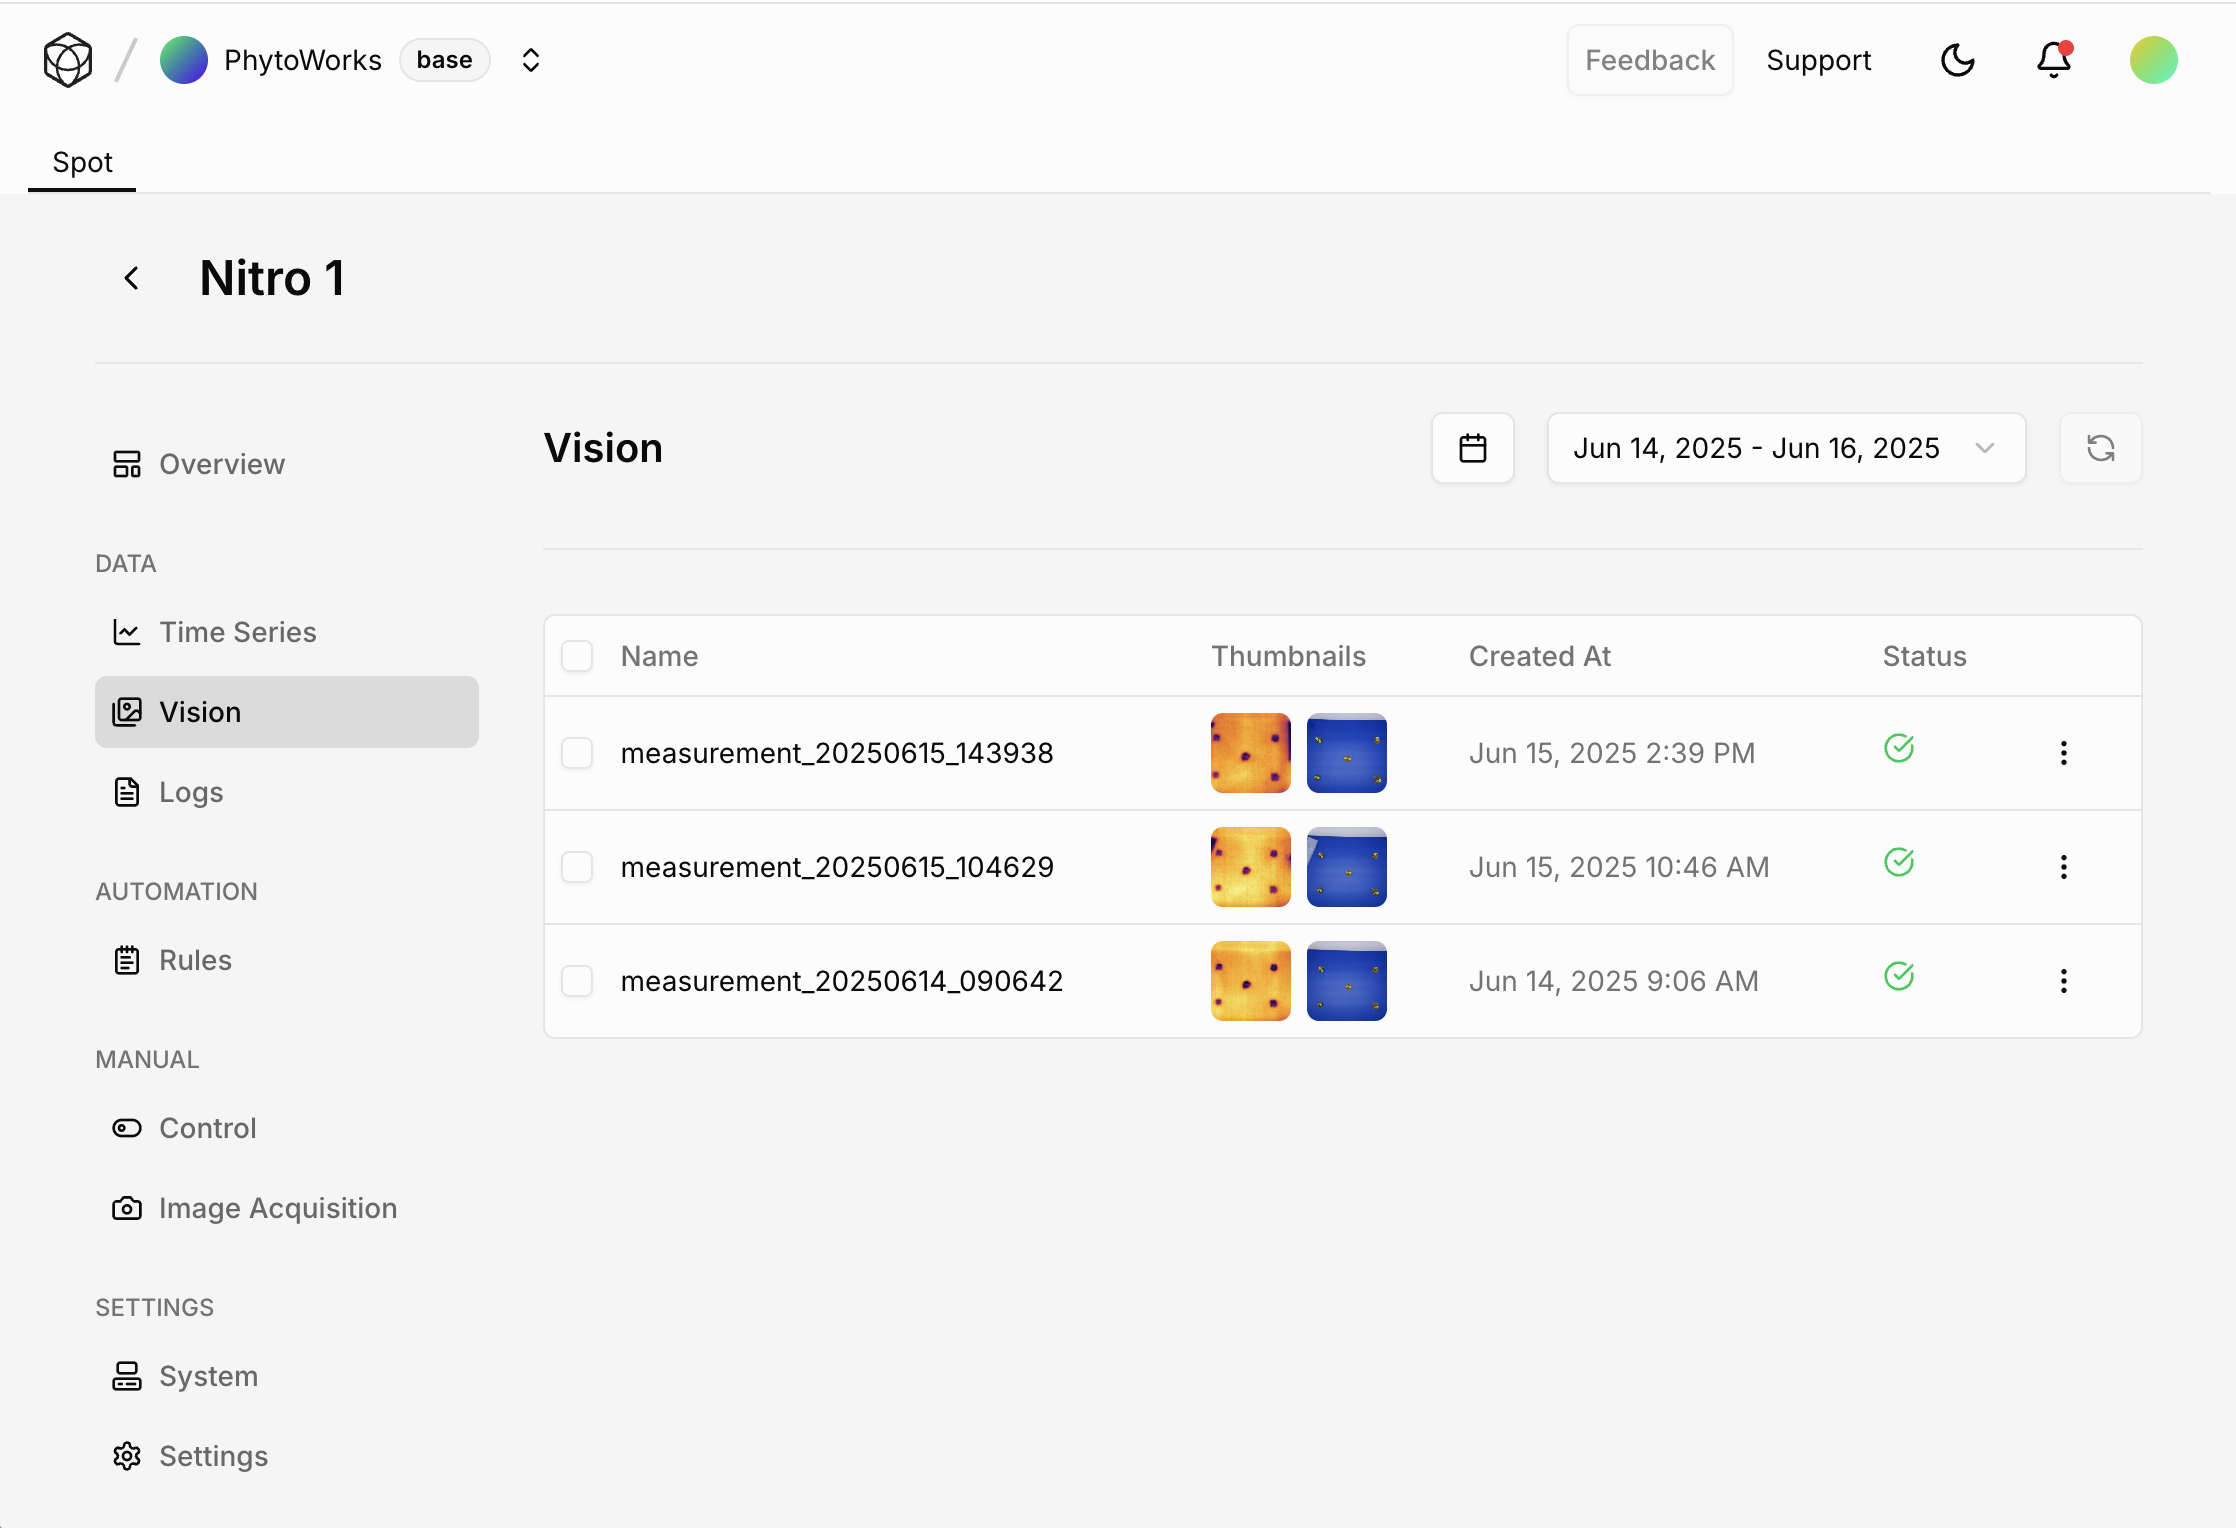Open the Support link
2236x1528 pixels.
click(1819, 60)
